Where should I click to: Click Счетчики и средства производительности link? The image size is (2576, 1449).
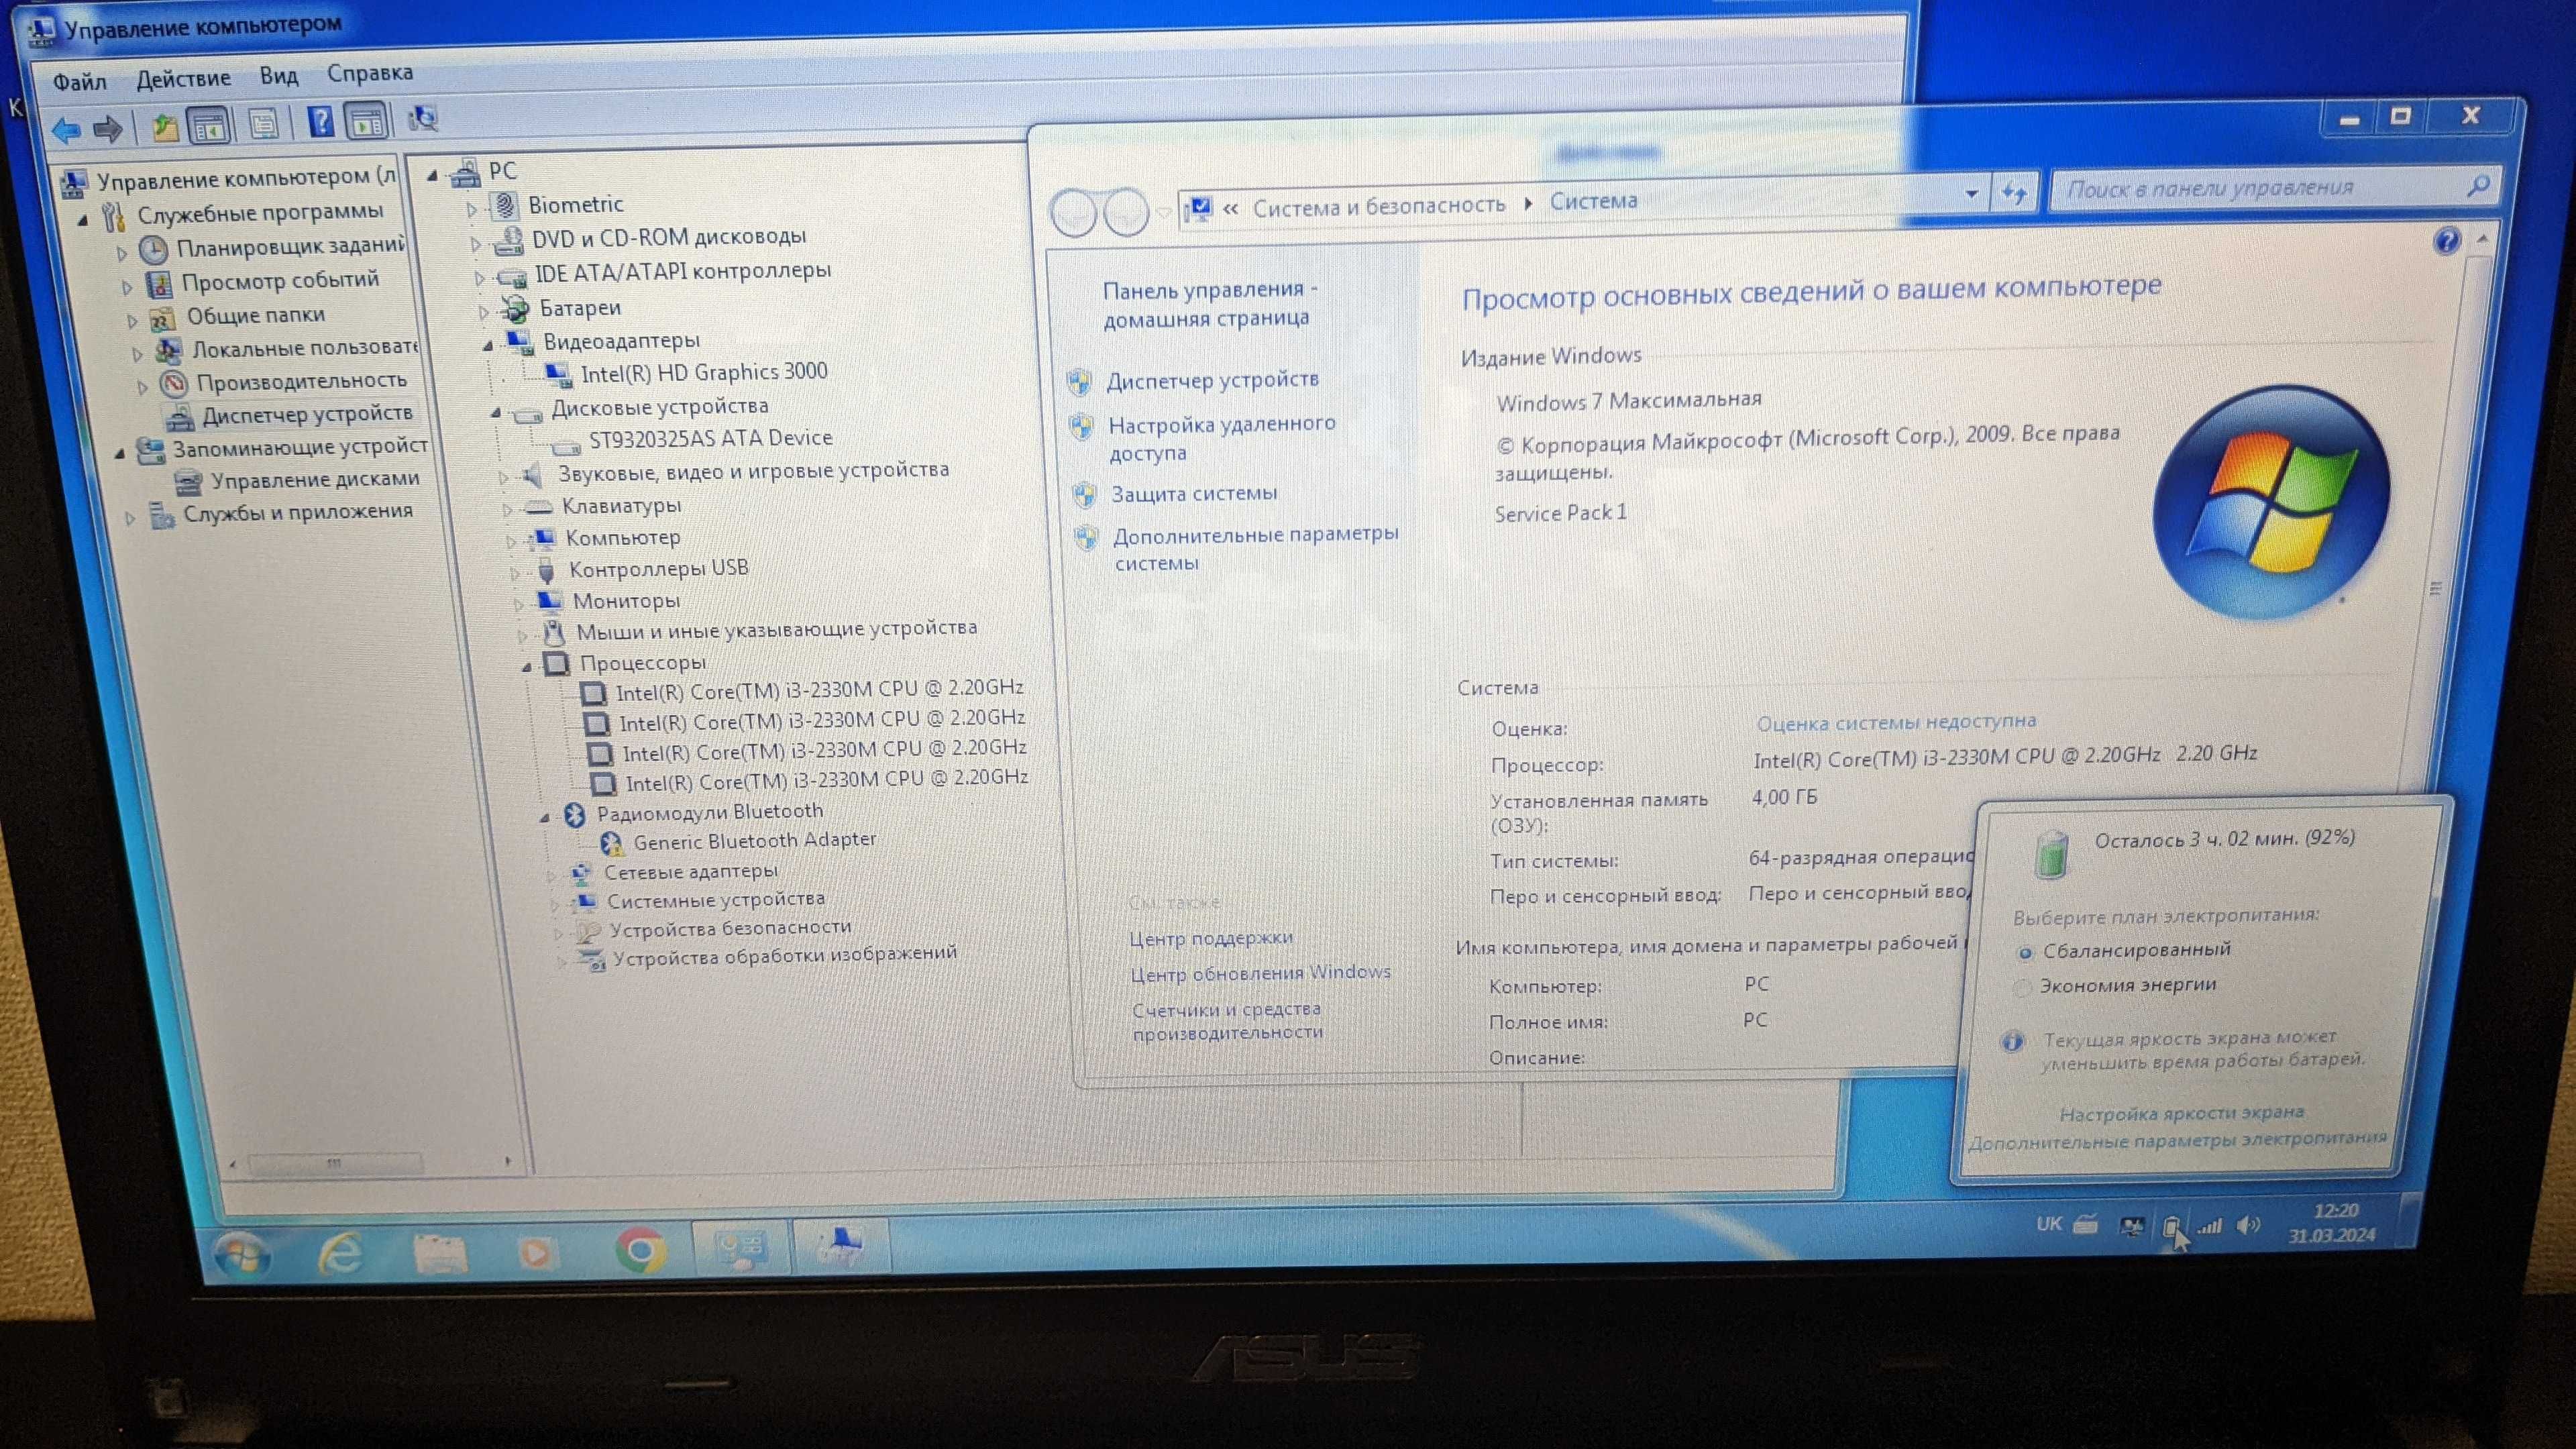coord(1227,1021)
